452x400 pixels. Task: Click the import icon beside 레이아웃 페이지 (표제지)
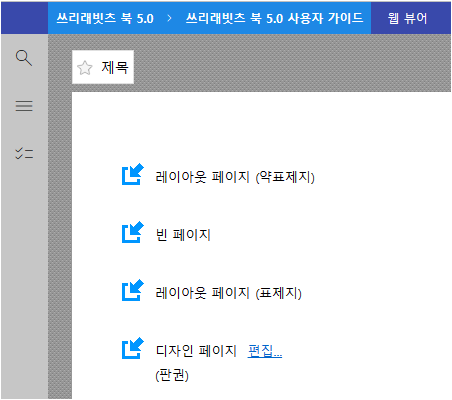pos(133,290)
